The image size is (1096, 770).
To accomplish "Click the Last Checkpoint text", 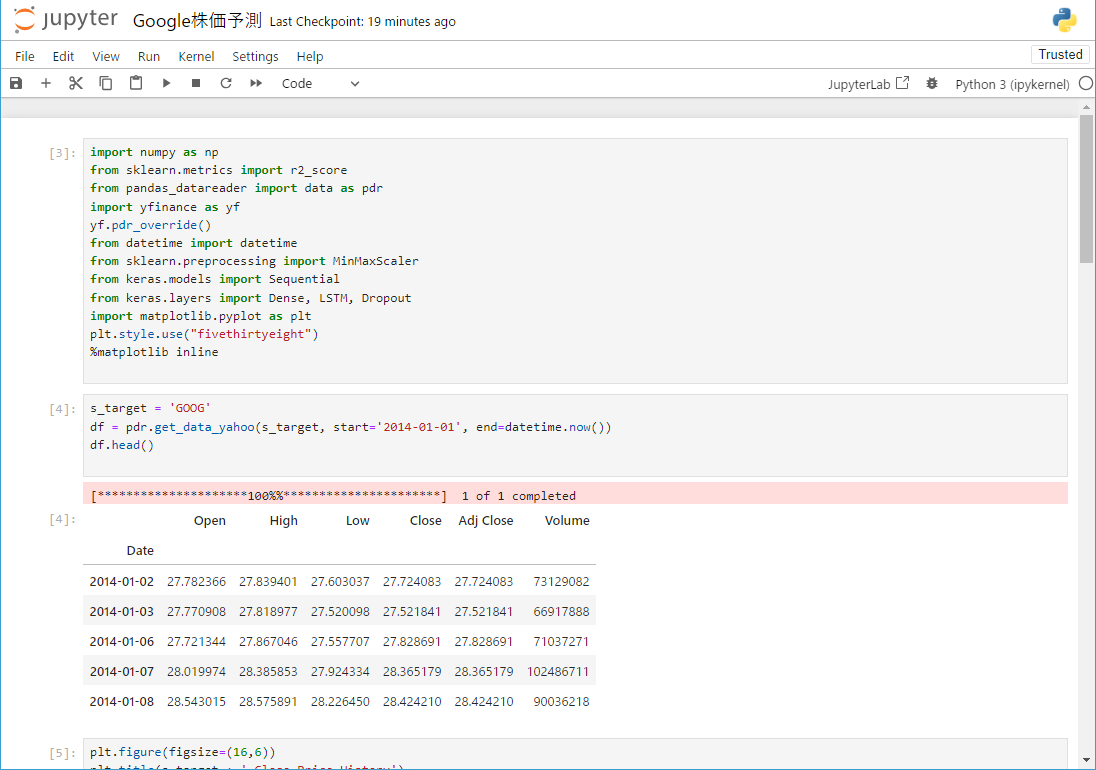I will click(x=362, y=22).
